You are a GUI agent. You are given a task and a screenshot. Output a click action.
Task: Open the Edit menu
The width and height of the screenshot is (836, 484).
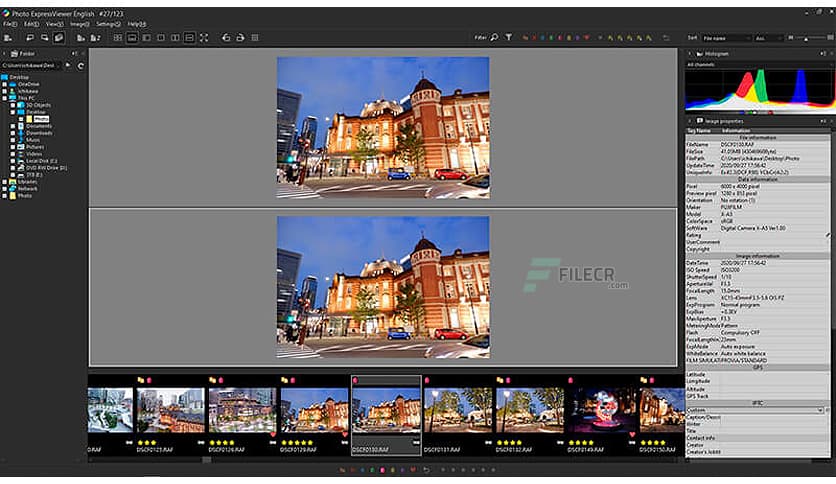(31, 24)
